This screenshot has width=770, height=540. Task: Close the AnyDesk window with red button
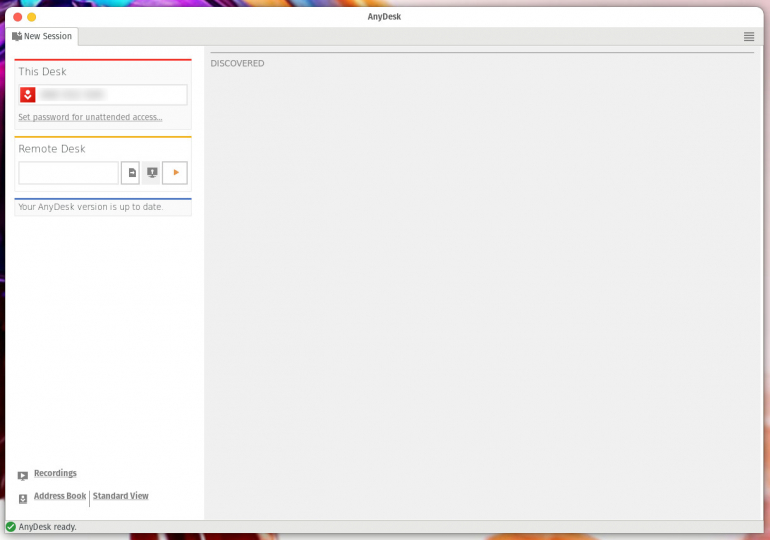point(18,17)
